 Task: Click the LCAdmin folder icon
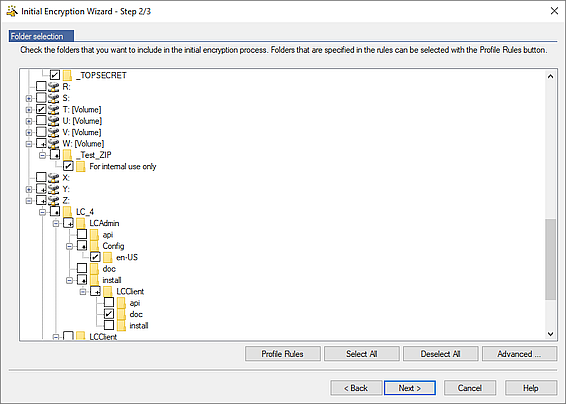pos(80,223)
